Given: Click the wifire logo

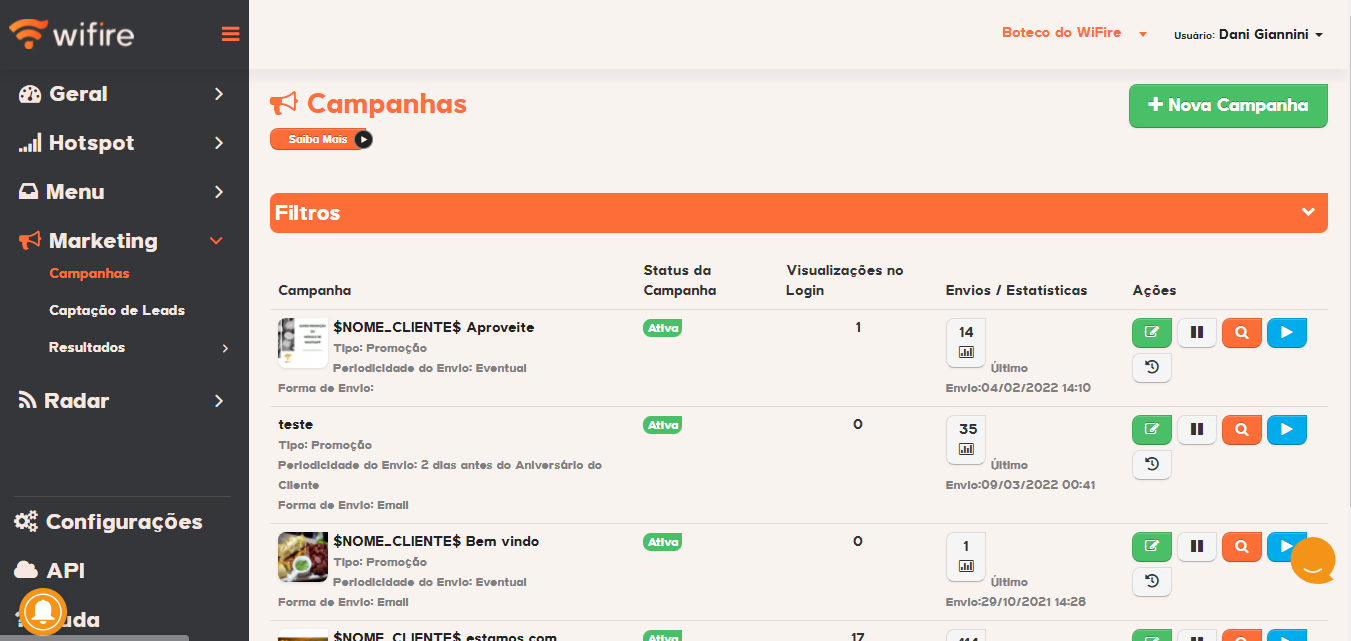Looking at the screenshot, I should pyautogui.click(x=71, y=34).
